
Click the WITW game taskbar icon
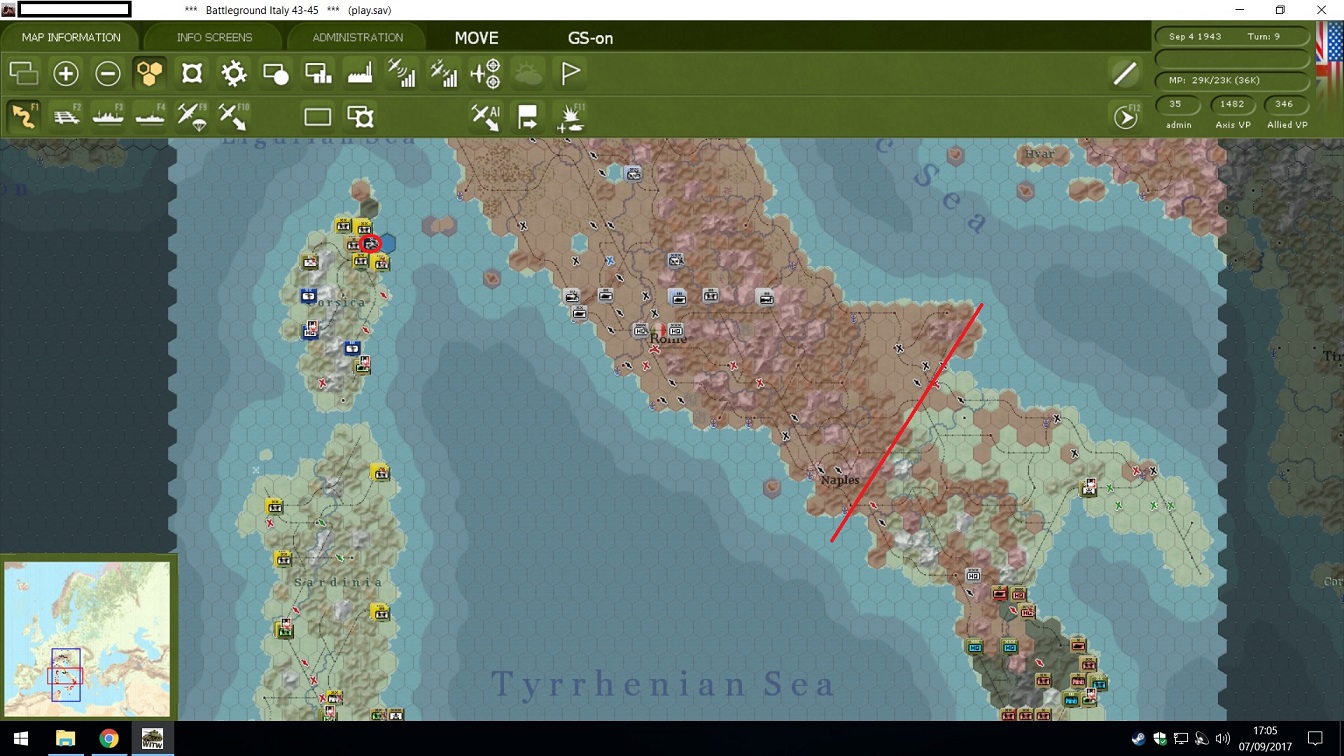tap(152, 739)
